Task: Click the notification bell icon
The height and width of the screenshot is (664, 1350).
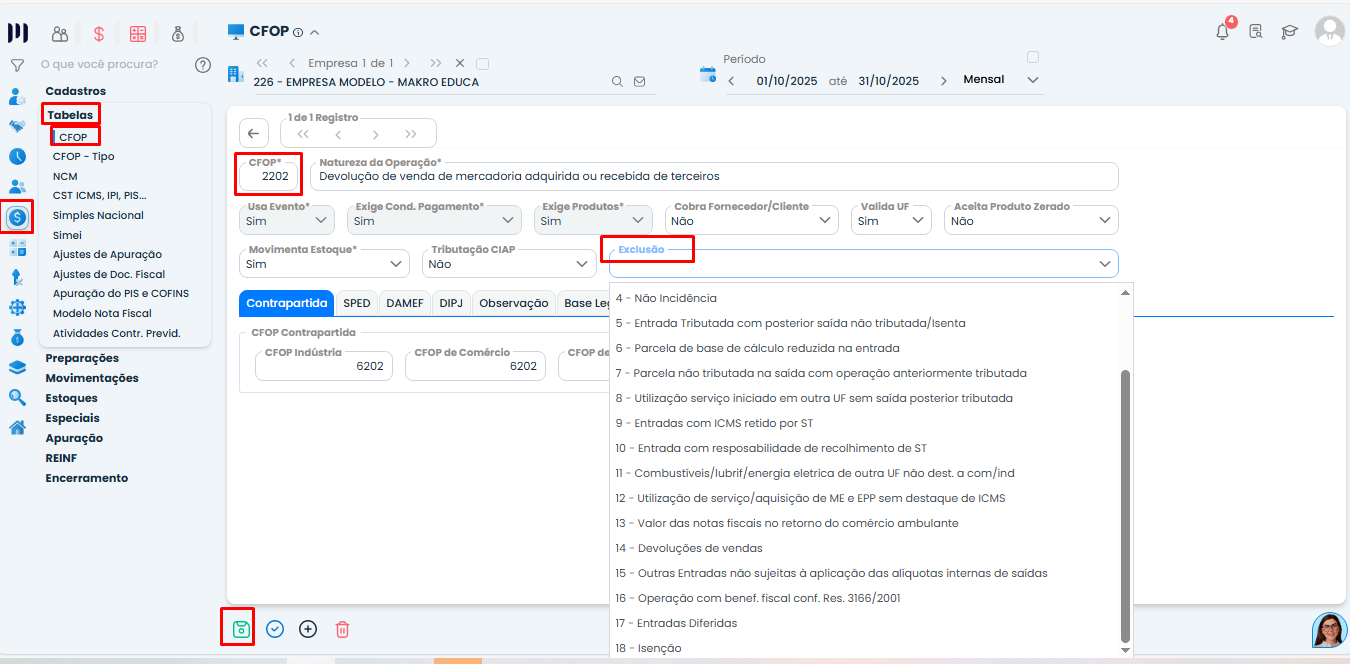Action: pos(1222,31)
